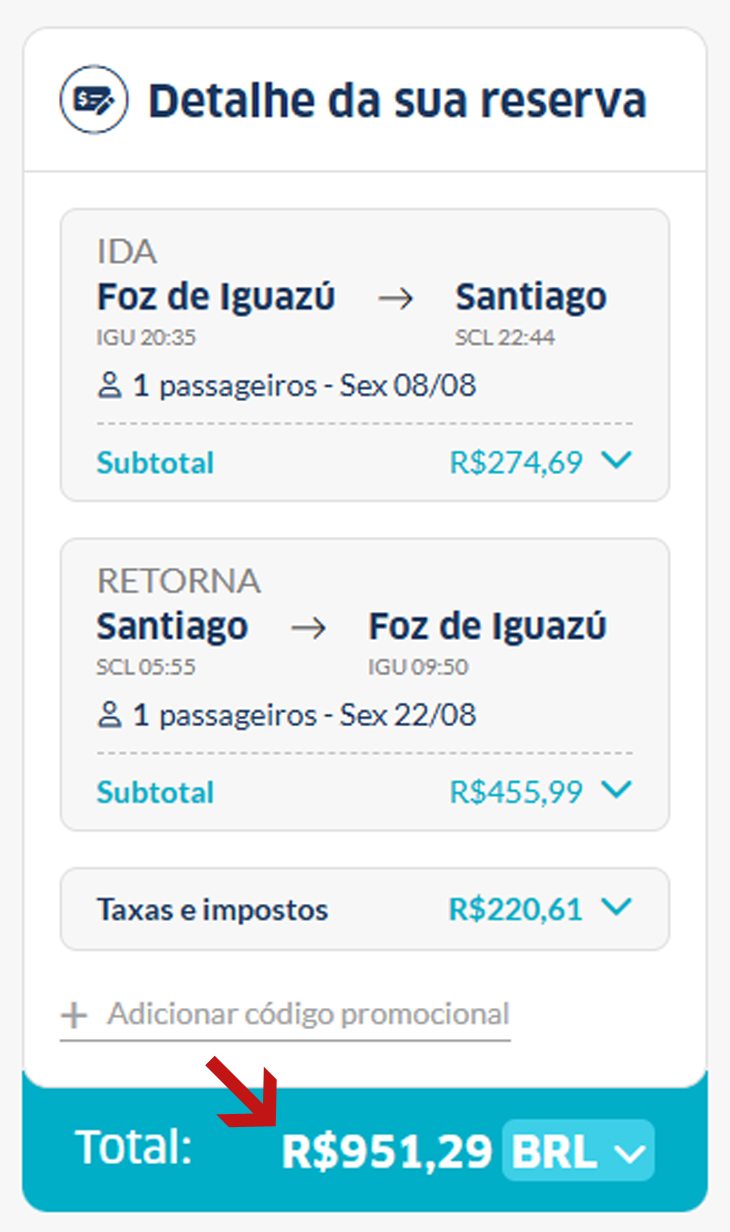The image size is (730, 1232).
Task: Expand the IDA subtotal chevron
Action: point(619,461)
